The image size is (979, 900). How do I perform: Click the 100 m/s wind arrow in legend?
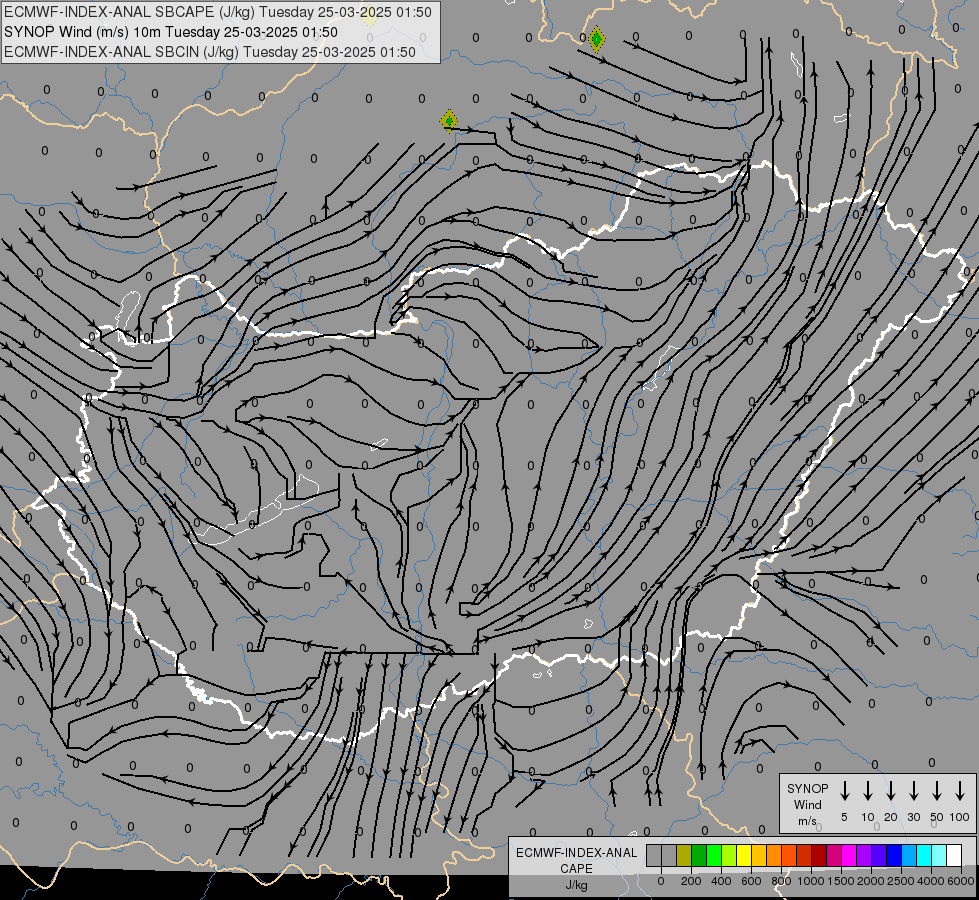tap(960, 791)
